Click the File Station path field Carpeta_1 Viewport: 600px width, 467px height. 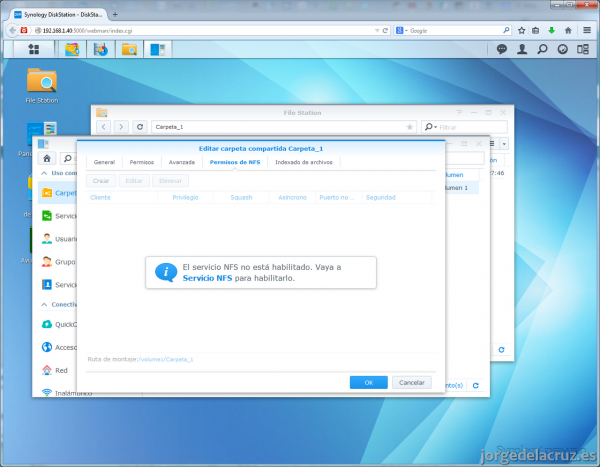[x=283, y=127]
